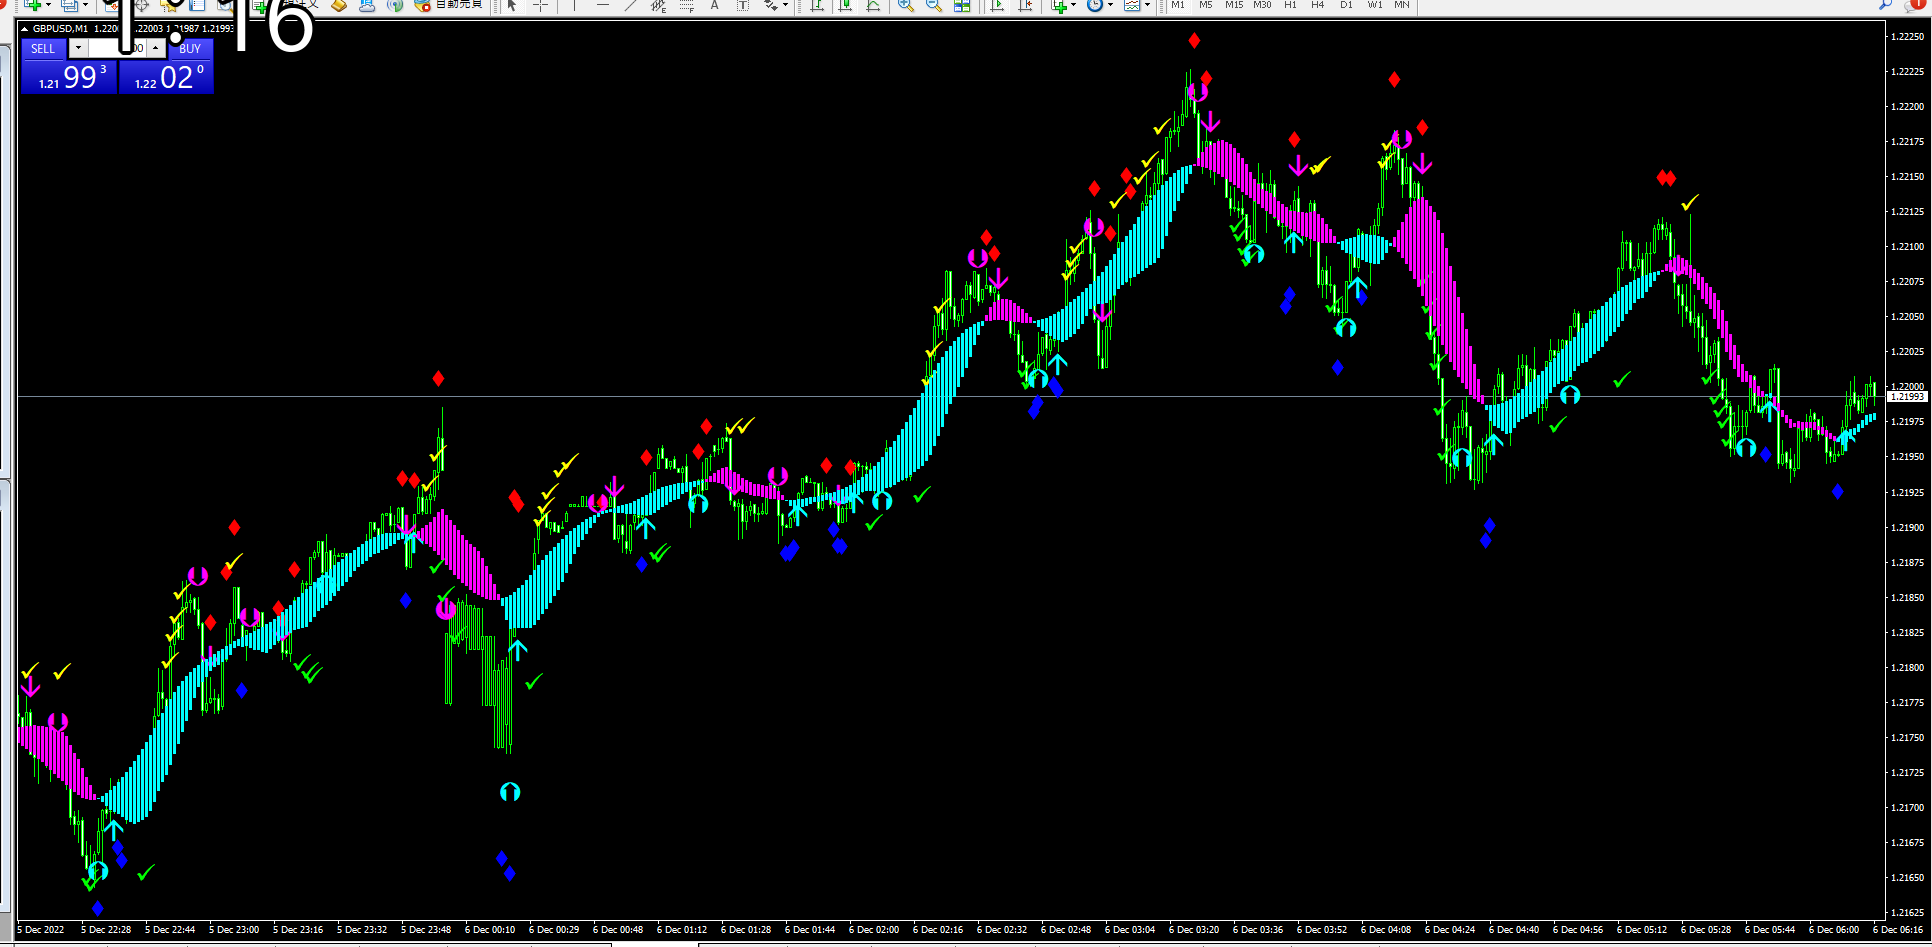
Task: Switch to the M1 timeframe
Action: (x=1178, y=5)
